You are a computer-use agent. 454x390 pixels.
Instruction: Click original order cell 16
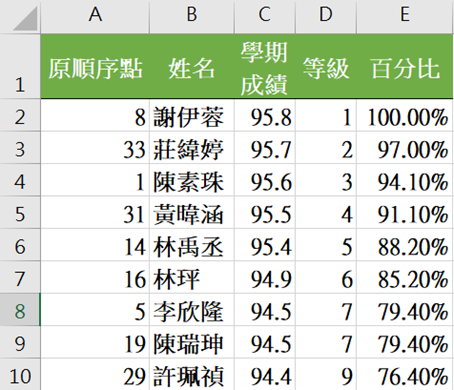pos(95,277)
